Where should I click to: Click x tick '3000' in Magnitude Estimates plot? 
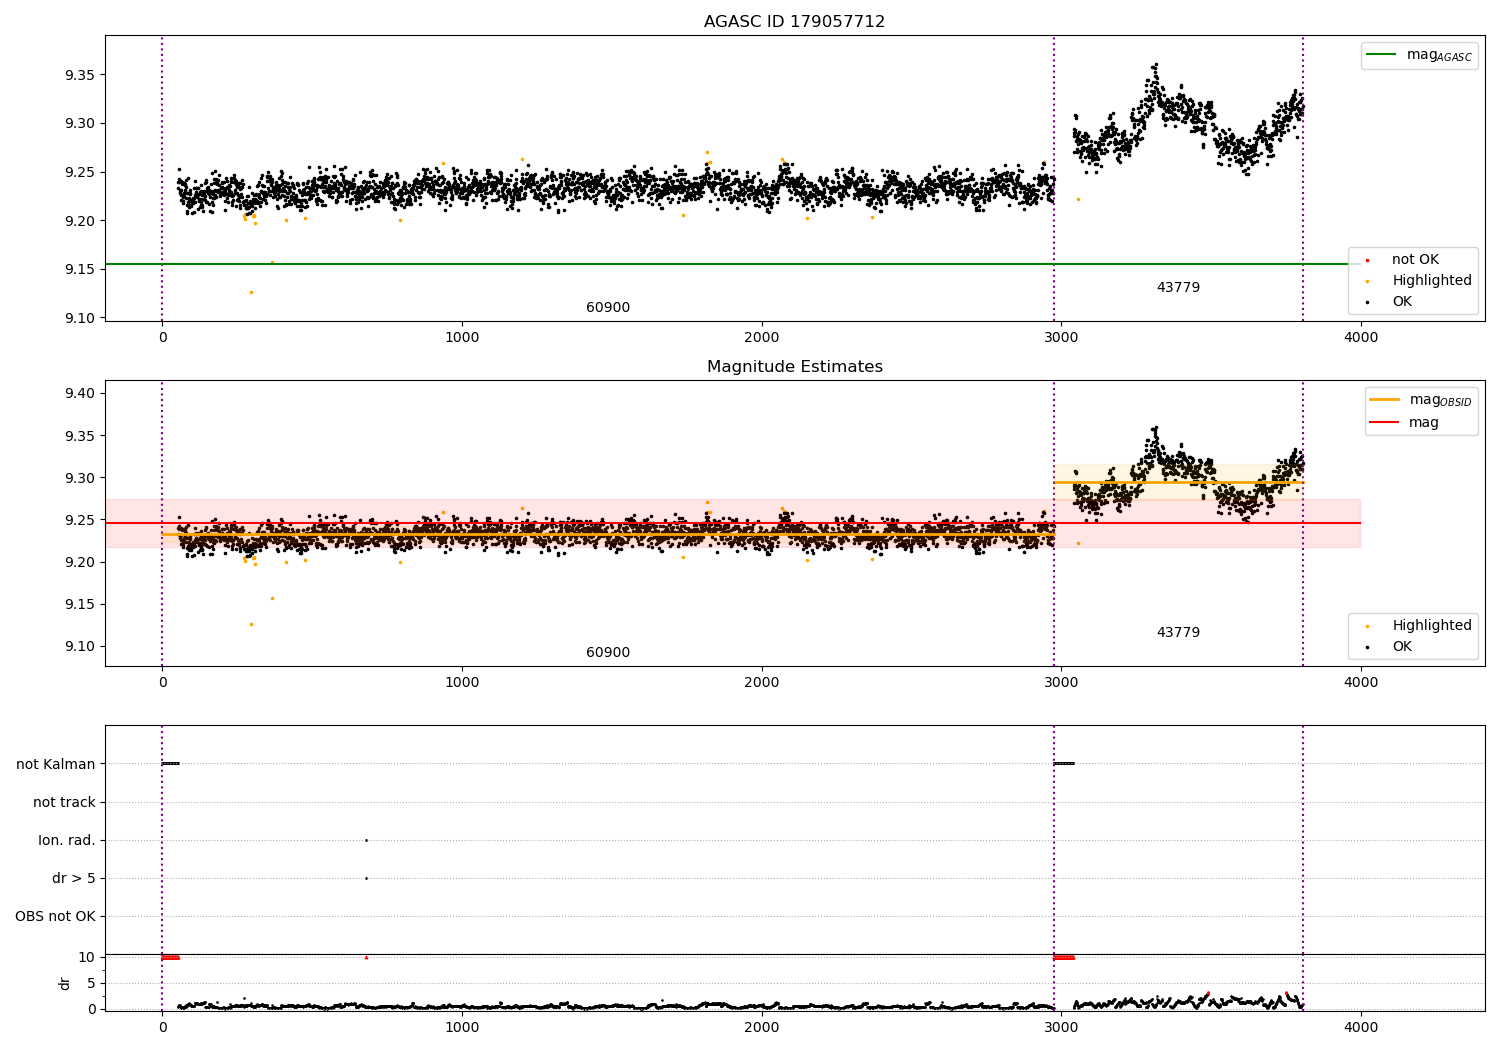pos(1061,683)
